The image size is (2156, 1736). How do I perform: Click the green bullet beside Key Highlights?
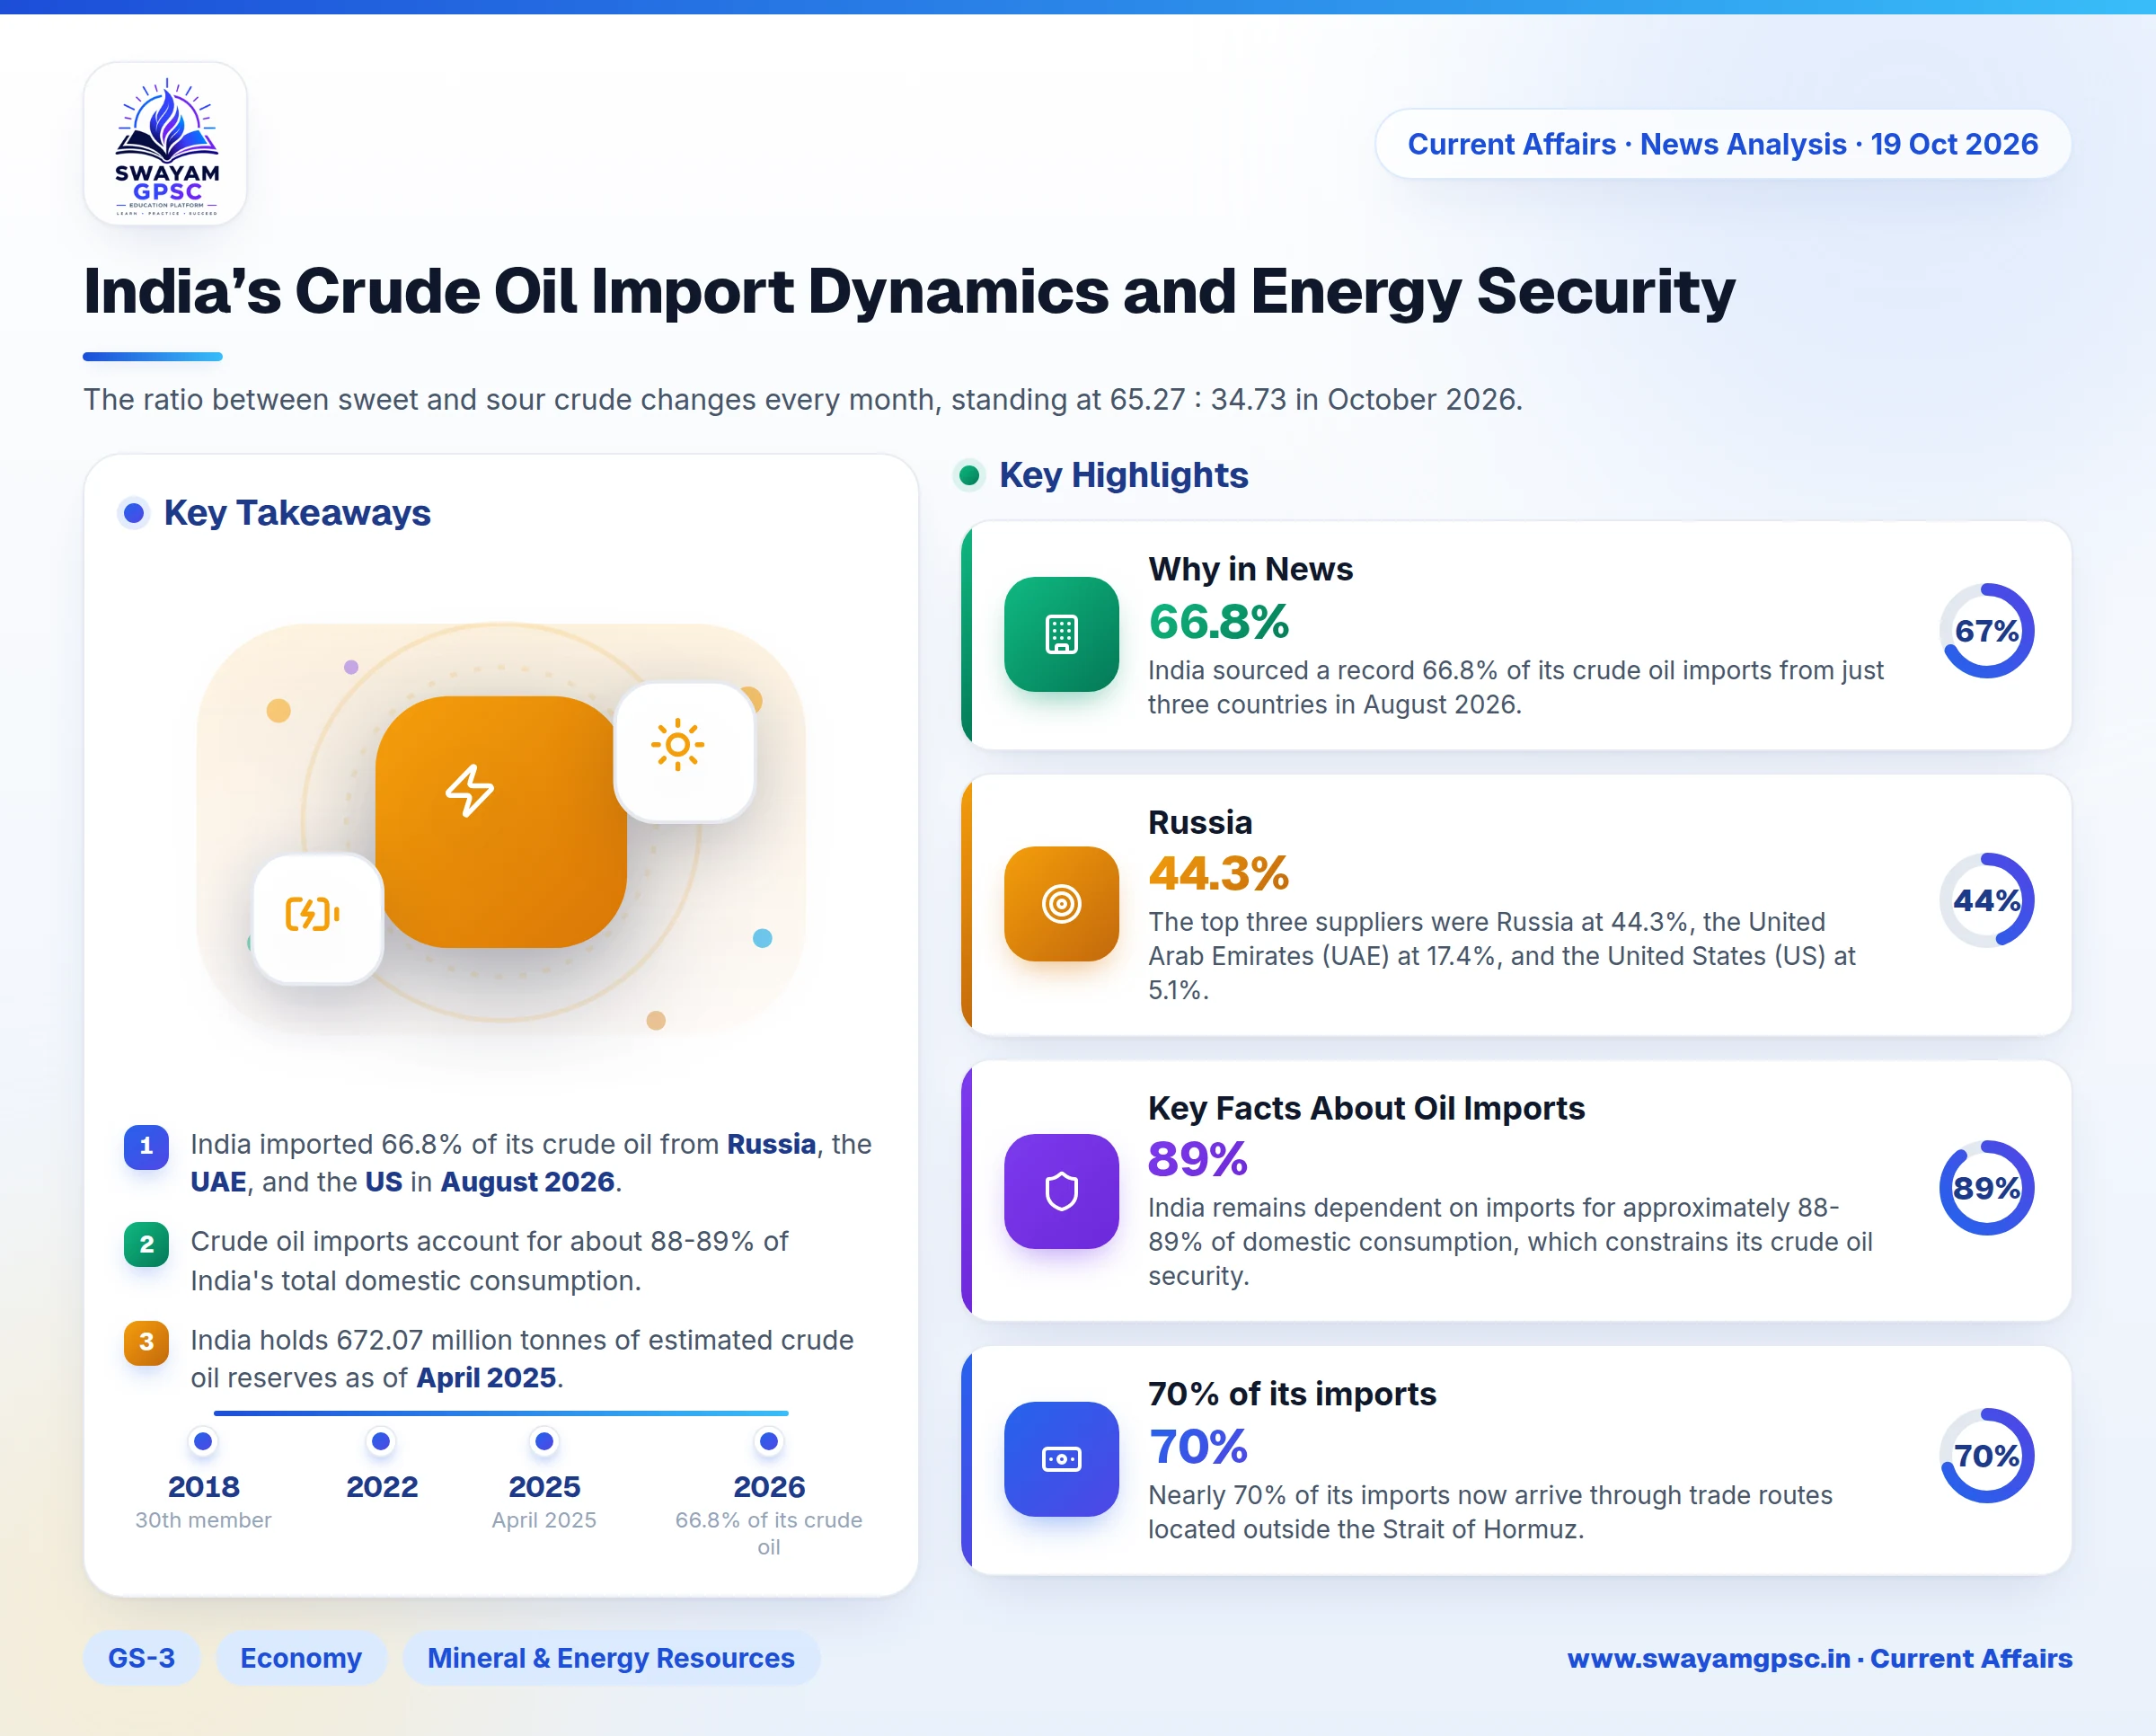[x=969, y=475]
